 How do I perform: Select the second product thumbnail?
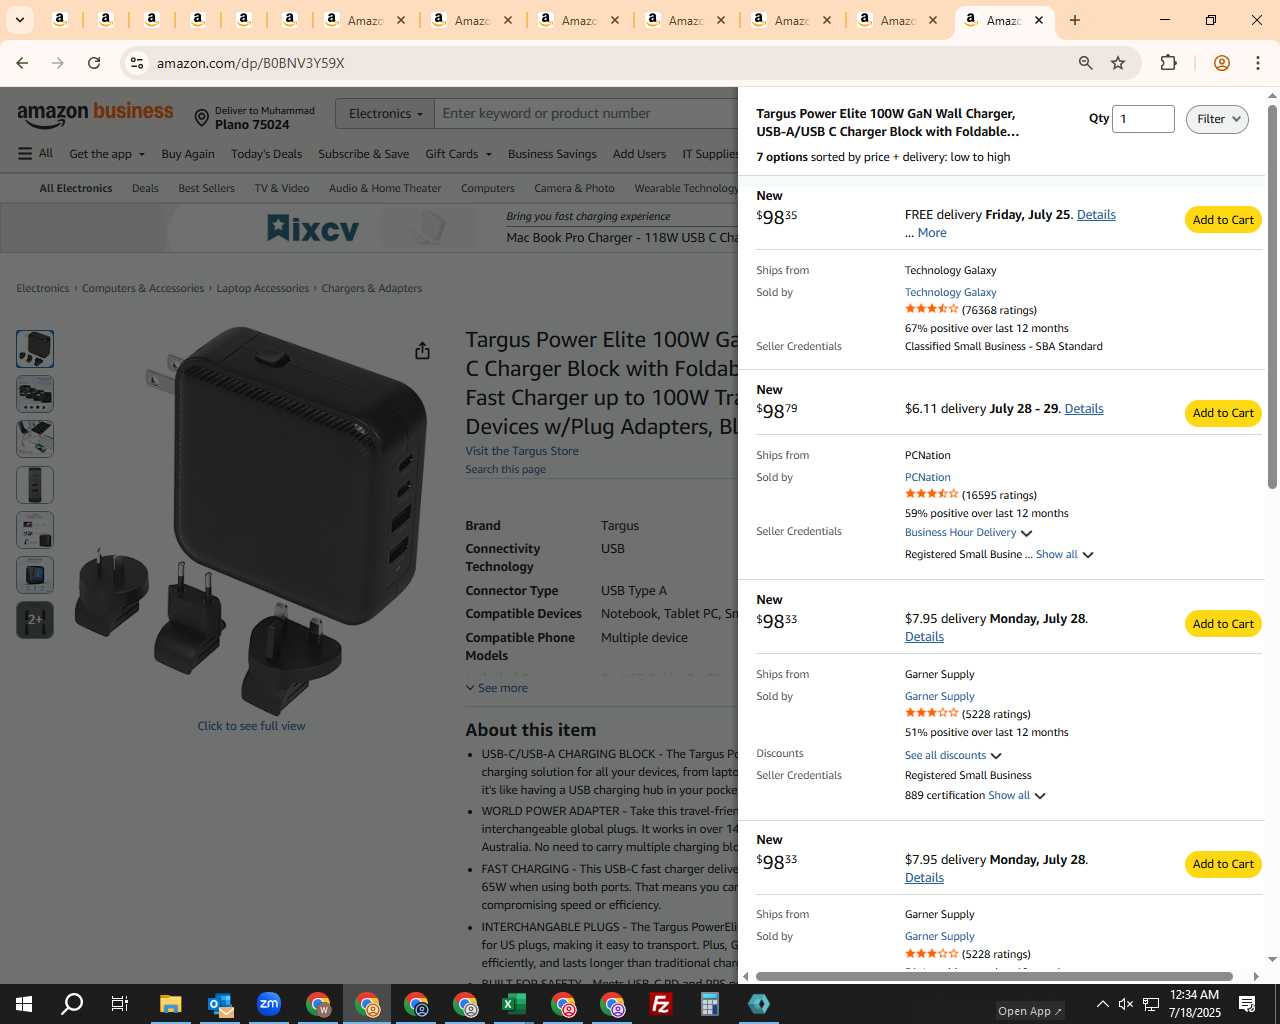tap(35, 394)
